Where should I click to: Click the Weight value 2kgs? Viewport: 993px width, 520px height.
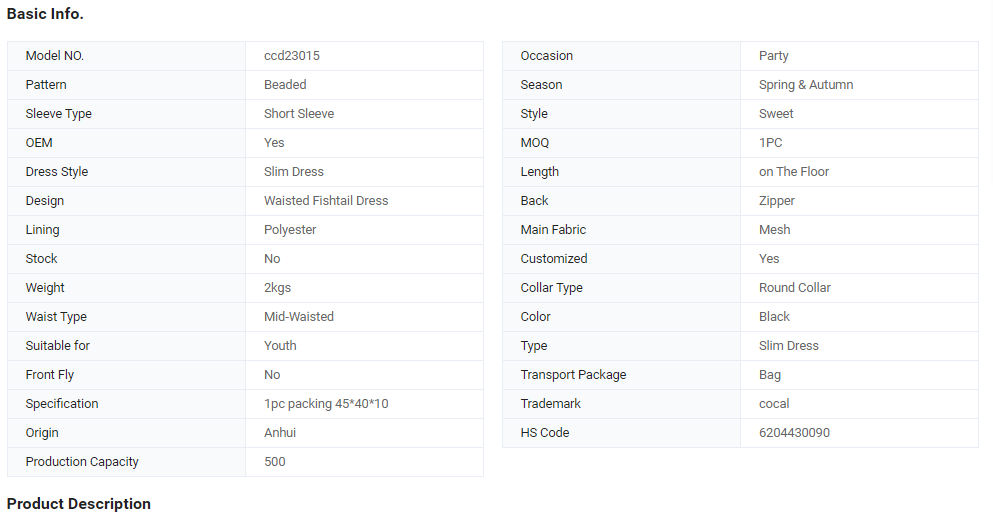pos(277,288)
